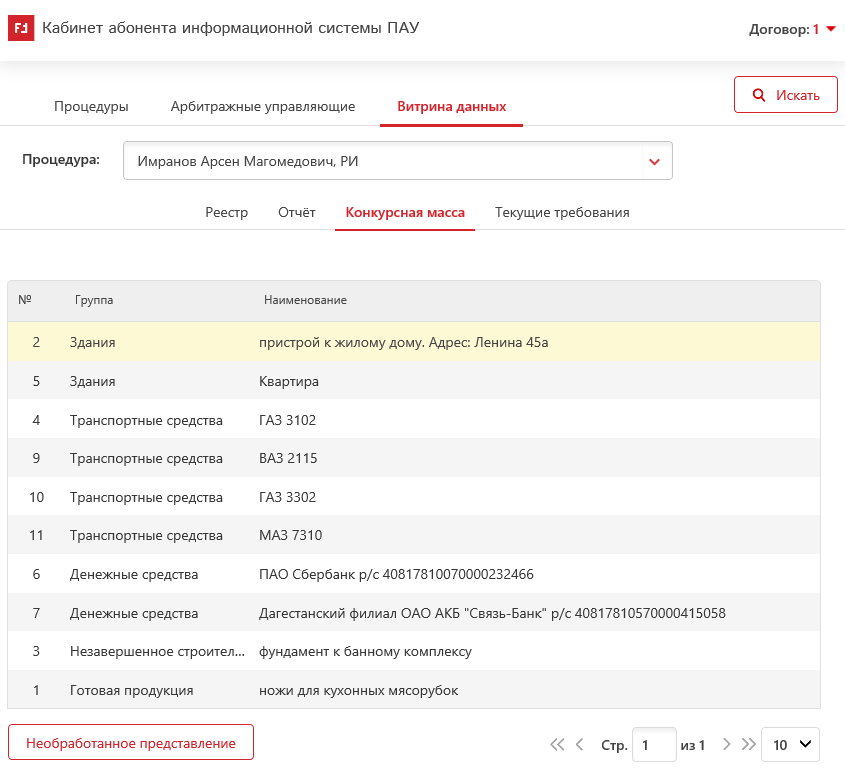Open the Арбитражные управляющие tab
The height and width of the screenshot is (769, 845).
pos(263,107)
